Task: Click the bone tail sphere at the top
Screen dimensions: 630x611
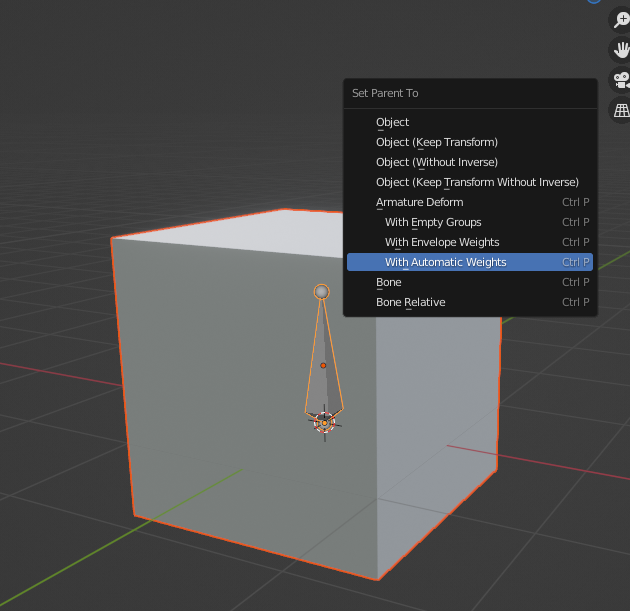Action: 321,292
